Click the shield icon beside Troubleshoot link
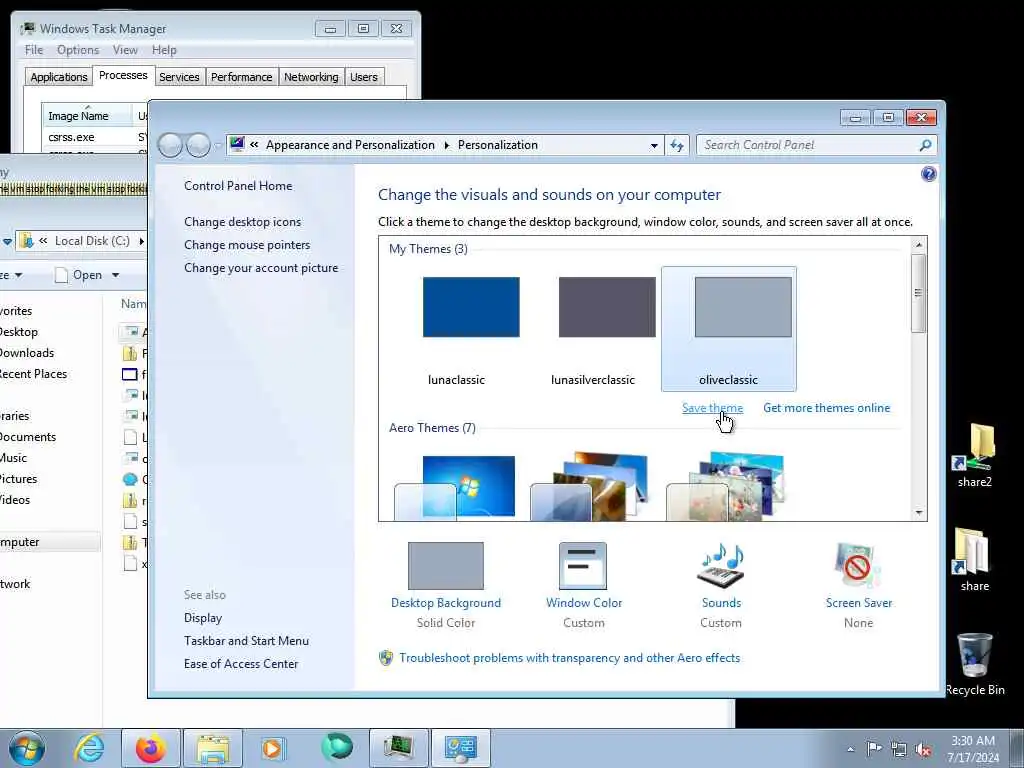 tap(386, 658)
